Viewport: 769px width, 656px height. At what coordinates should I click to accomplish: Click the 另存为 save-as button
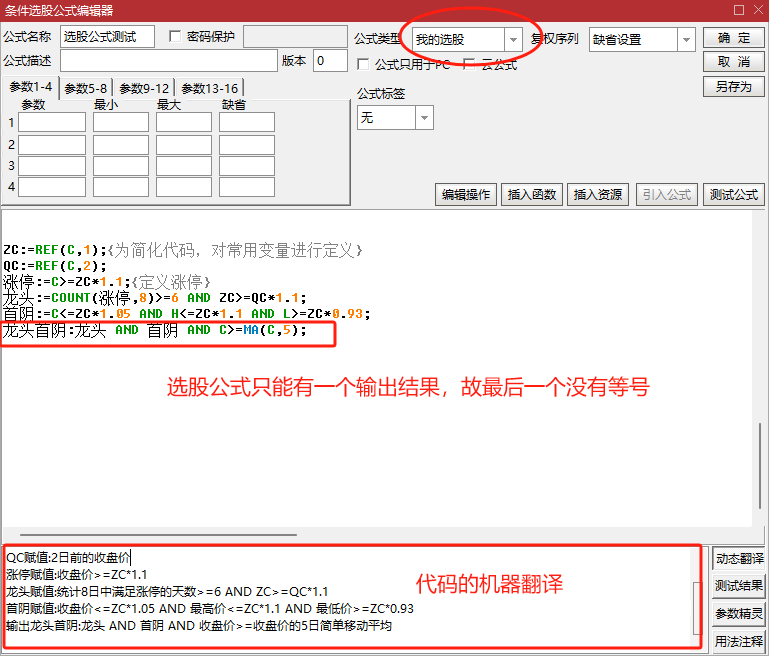[733, 86]
